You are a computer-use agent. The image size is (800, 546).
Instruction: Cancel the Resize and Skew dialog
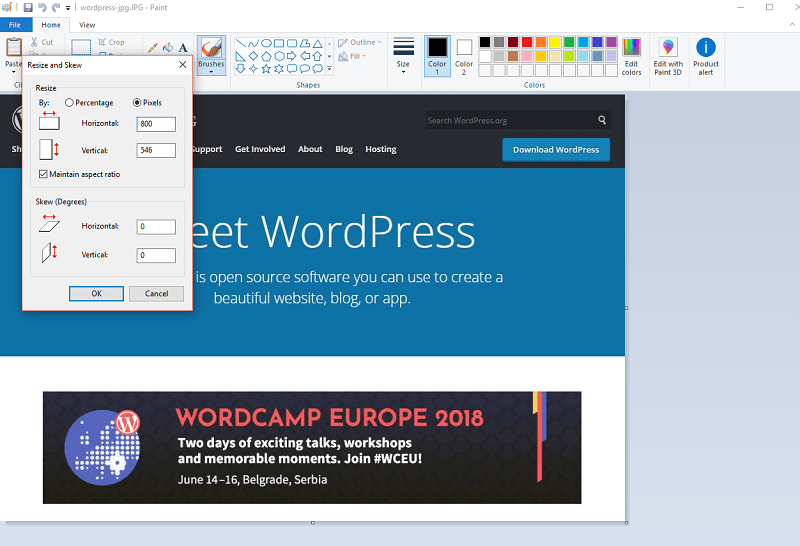[x=156, y=293]
